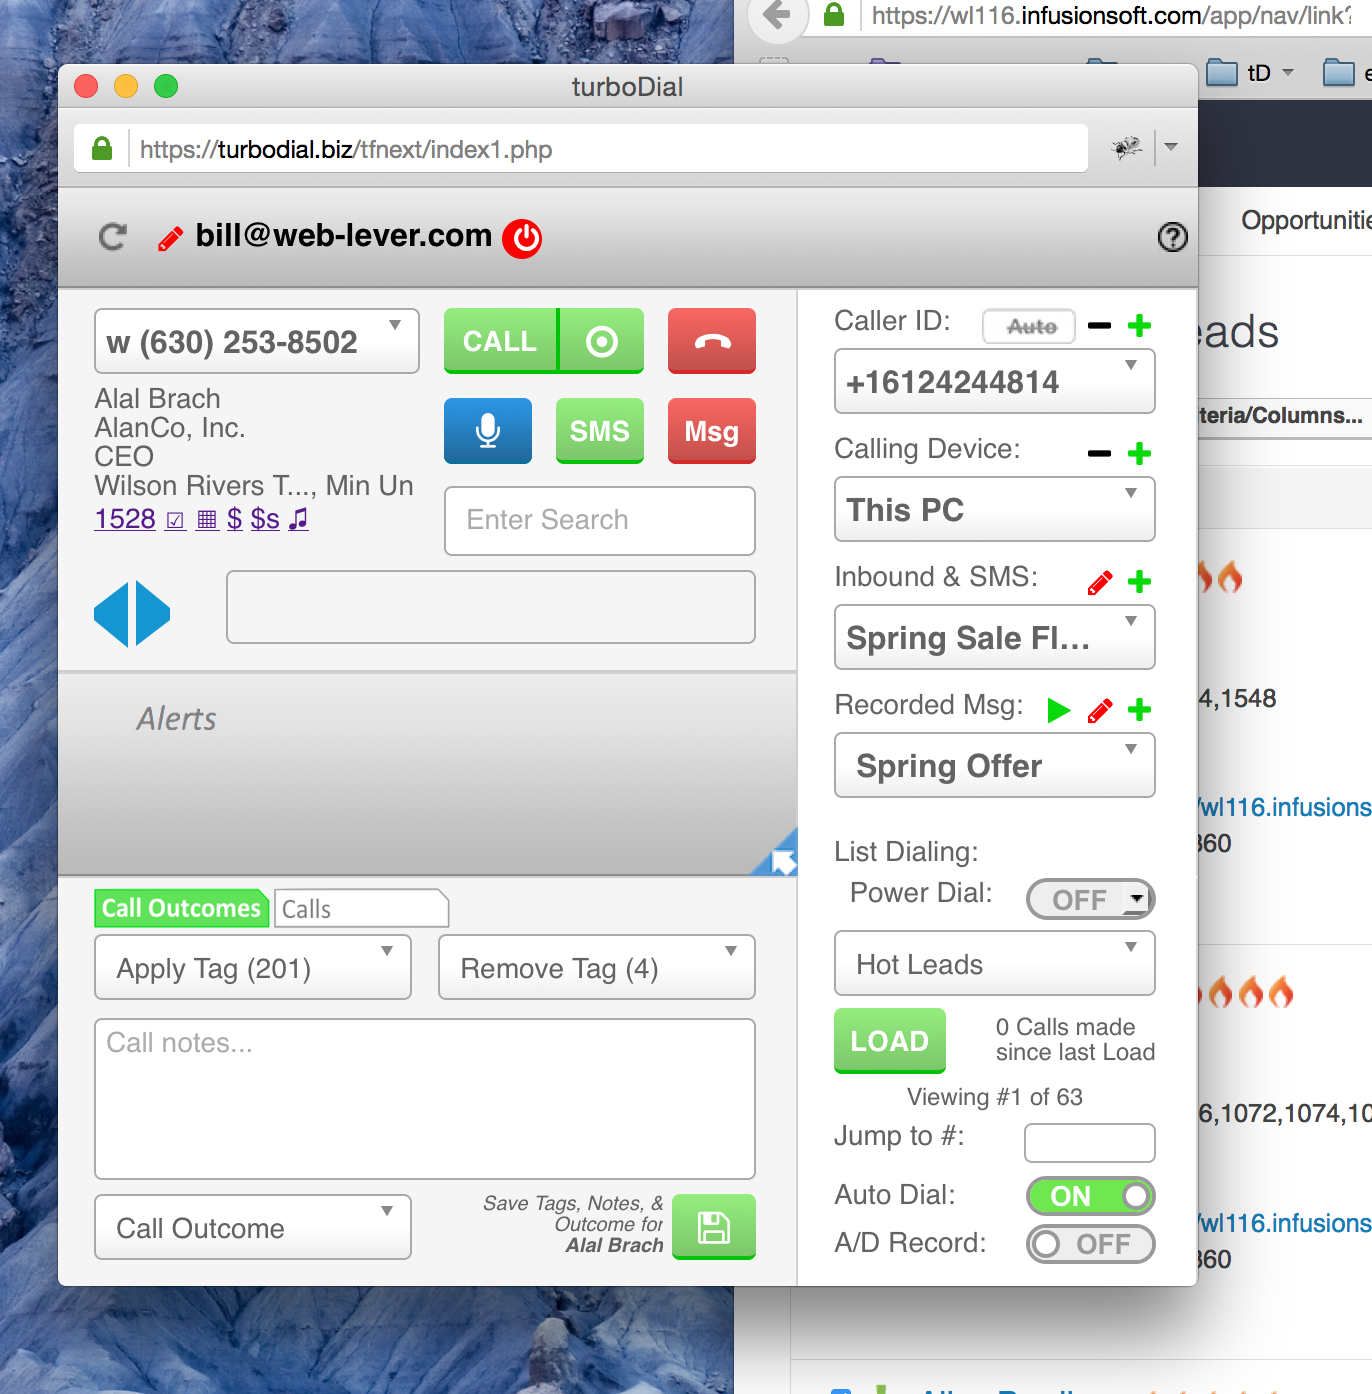Add Inbound & SMS entry with green plus
Image resolution: width=1372 pixels, height=1394 pixels.
[1139, 582]
